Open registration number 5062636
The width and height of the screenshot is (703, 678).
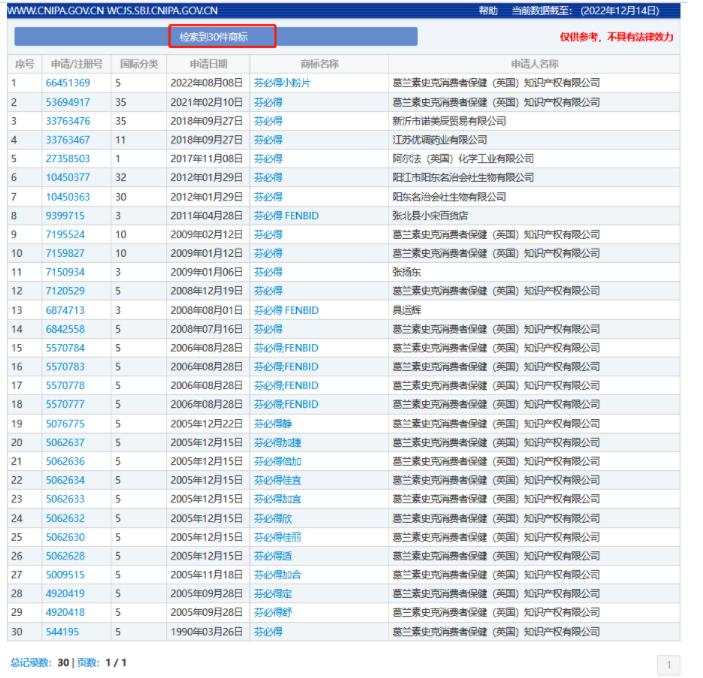[x=65, y=461]
